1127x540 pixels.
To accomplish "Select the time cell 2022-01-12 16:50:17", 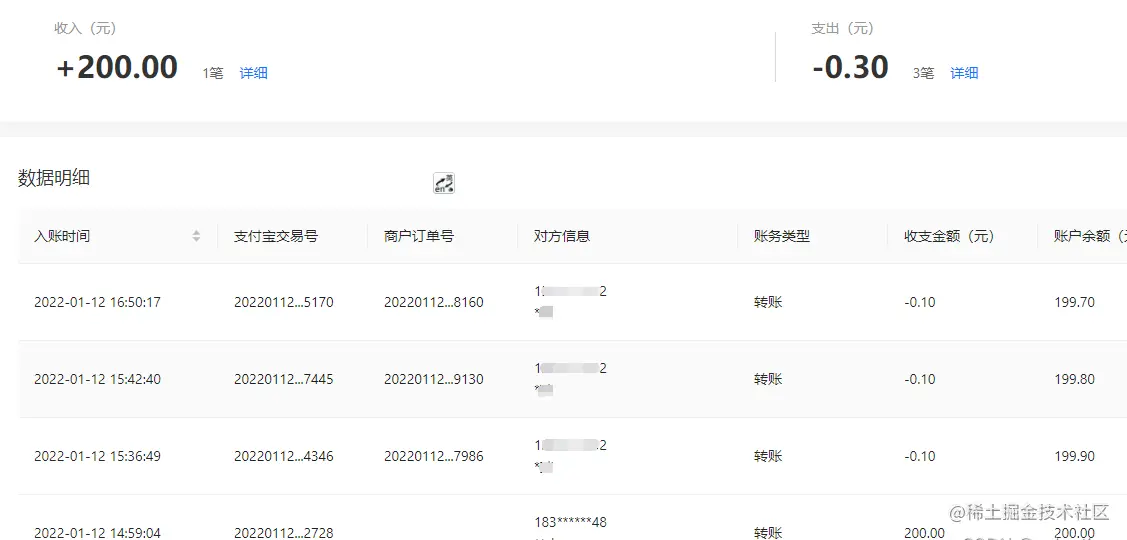I will click(97, 302).
